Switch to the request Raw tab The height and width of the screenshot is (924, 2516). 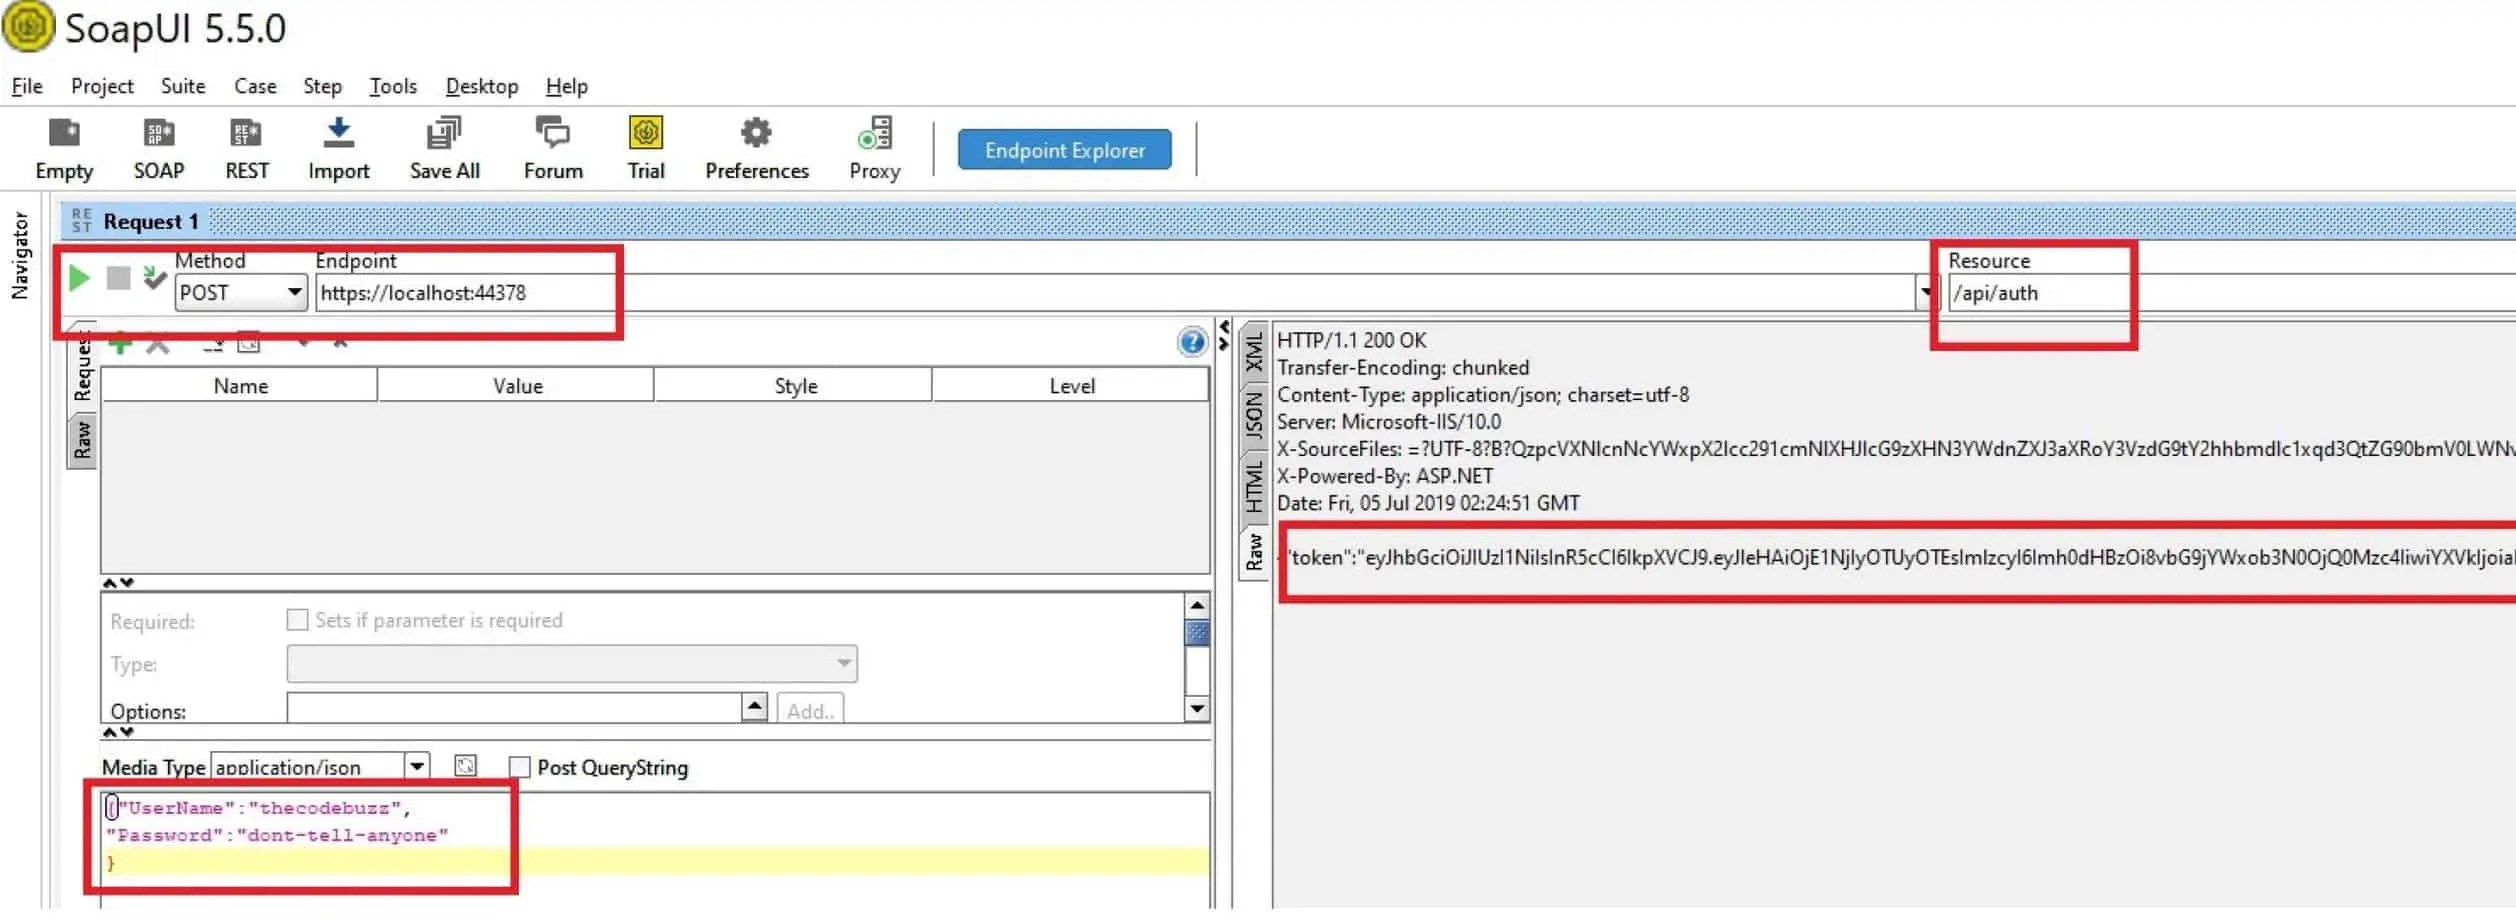pos(82,440)
